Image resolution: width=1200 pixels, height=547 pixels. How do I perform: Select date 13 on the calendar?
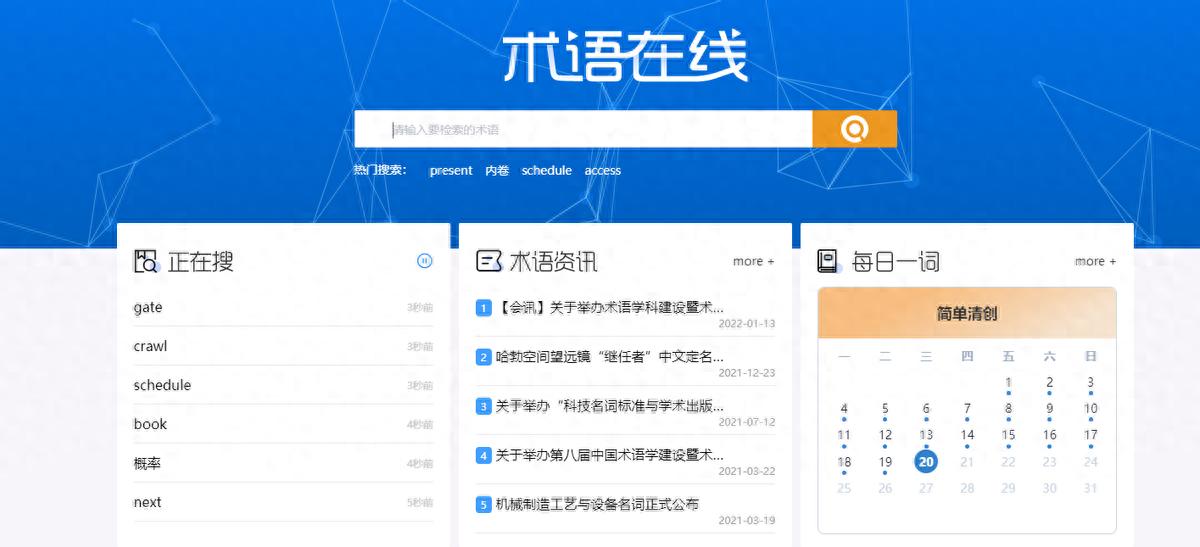coord(926,435)
